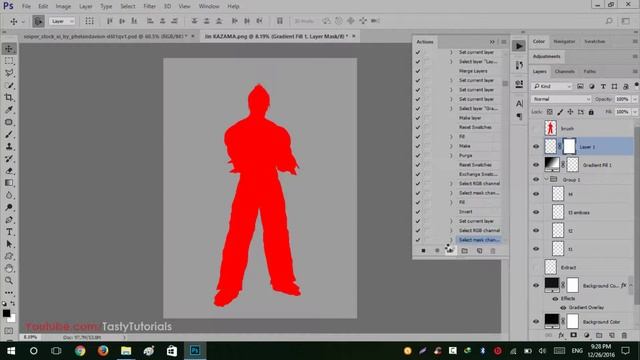
Task: Open the Auto-Select Layer dropdown
Action: point(62,21)
